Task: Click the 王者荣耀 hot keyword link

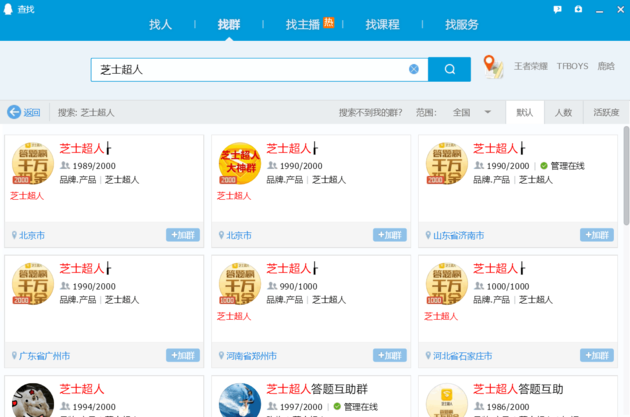Action: click(530, 67)
